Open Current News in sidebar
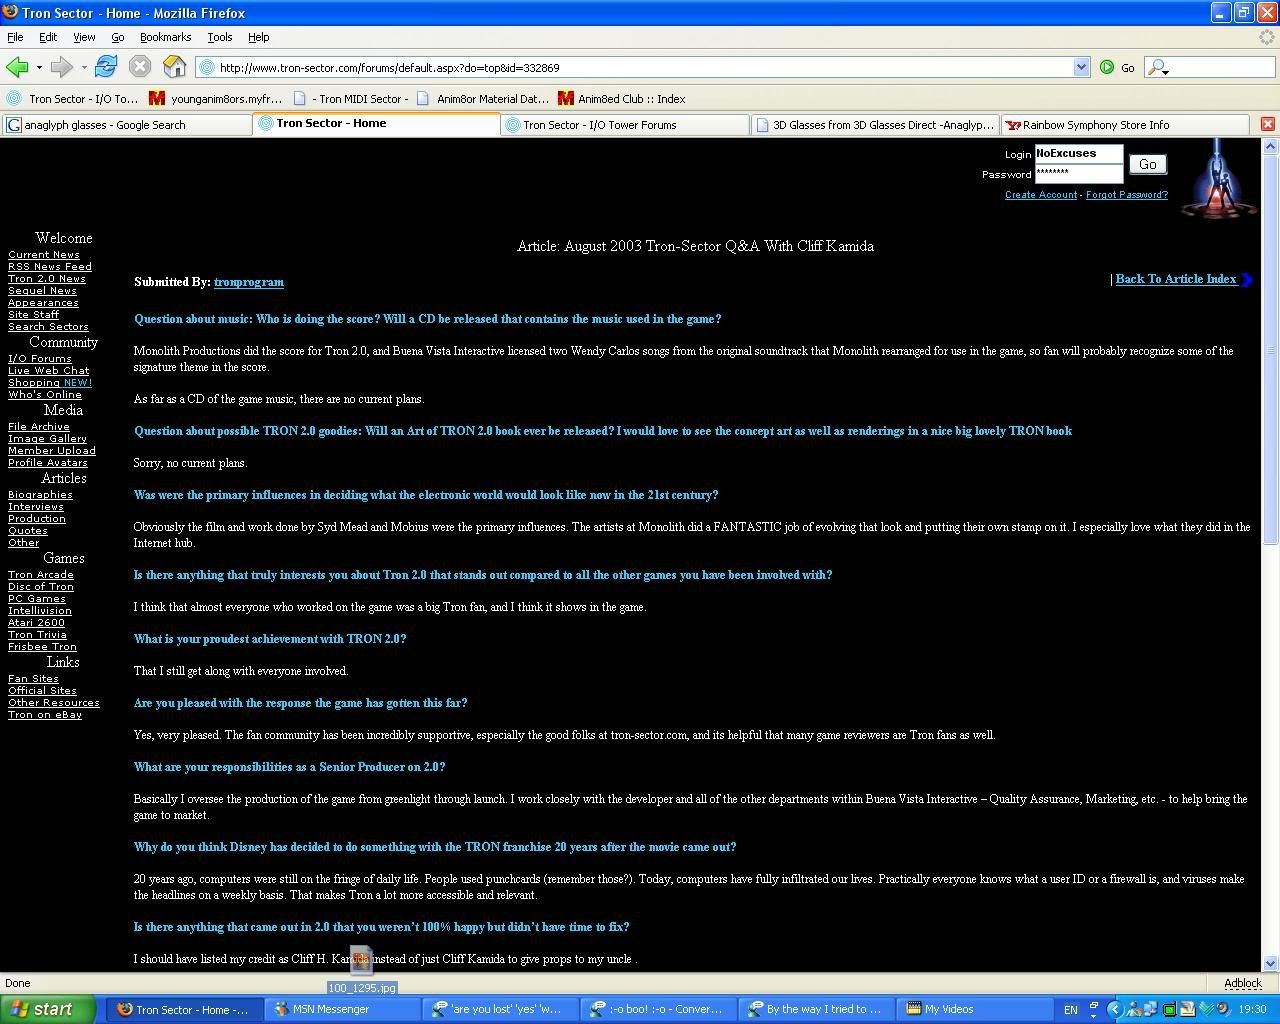Image resolution: width=1280 pixels, height=1024 pixels. (44, 254)
